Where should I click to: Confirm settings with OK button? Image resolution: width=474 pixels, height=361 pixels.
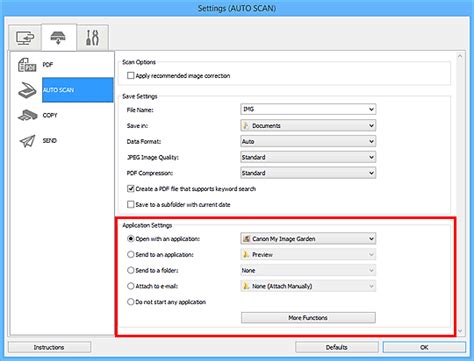click(x=424, y=347)
